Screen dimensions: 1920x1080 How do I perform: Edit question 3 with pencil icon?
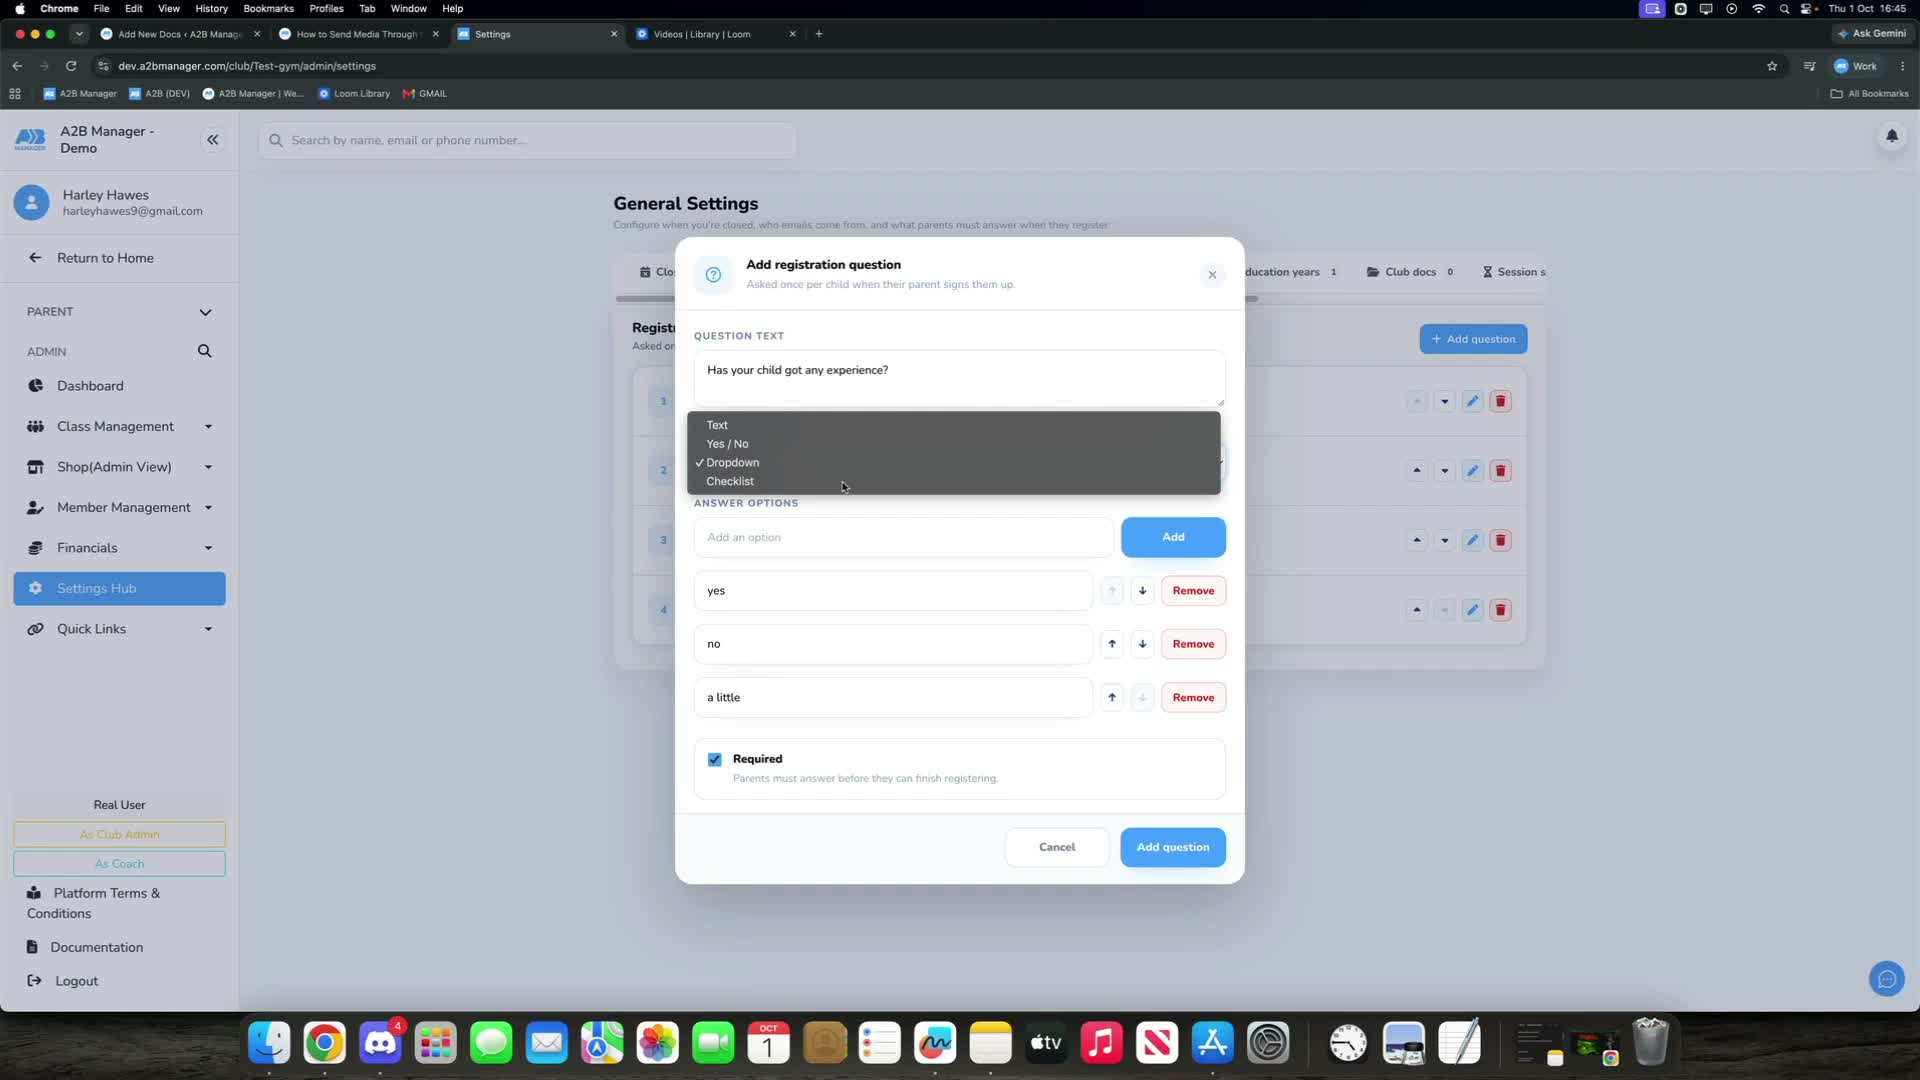click(x=1472, y=540)
